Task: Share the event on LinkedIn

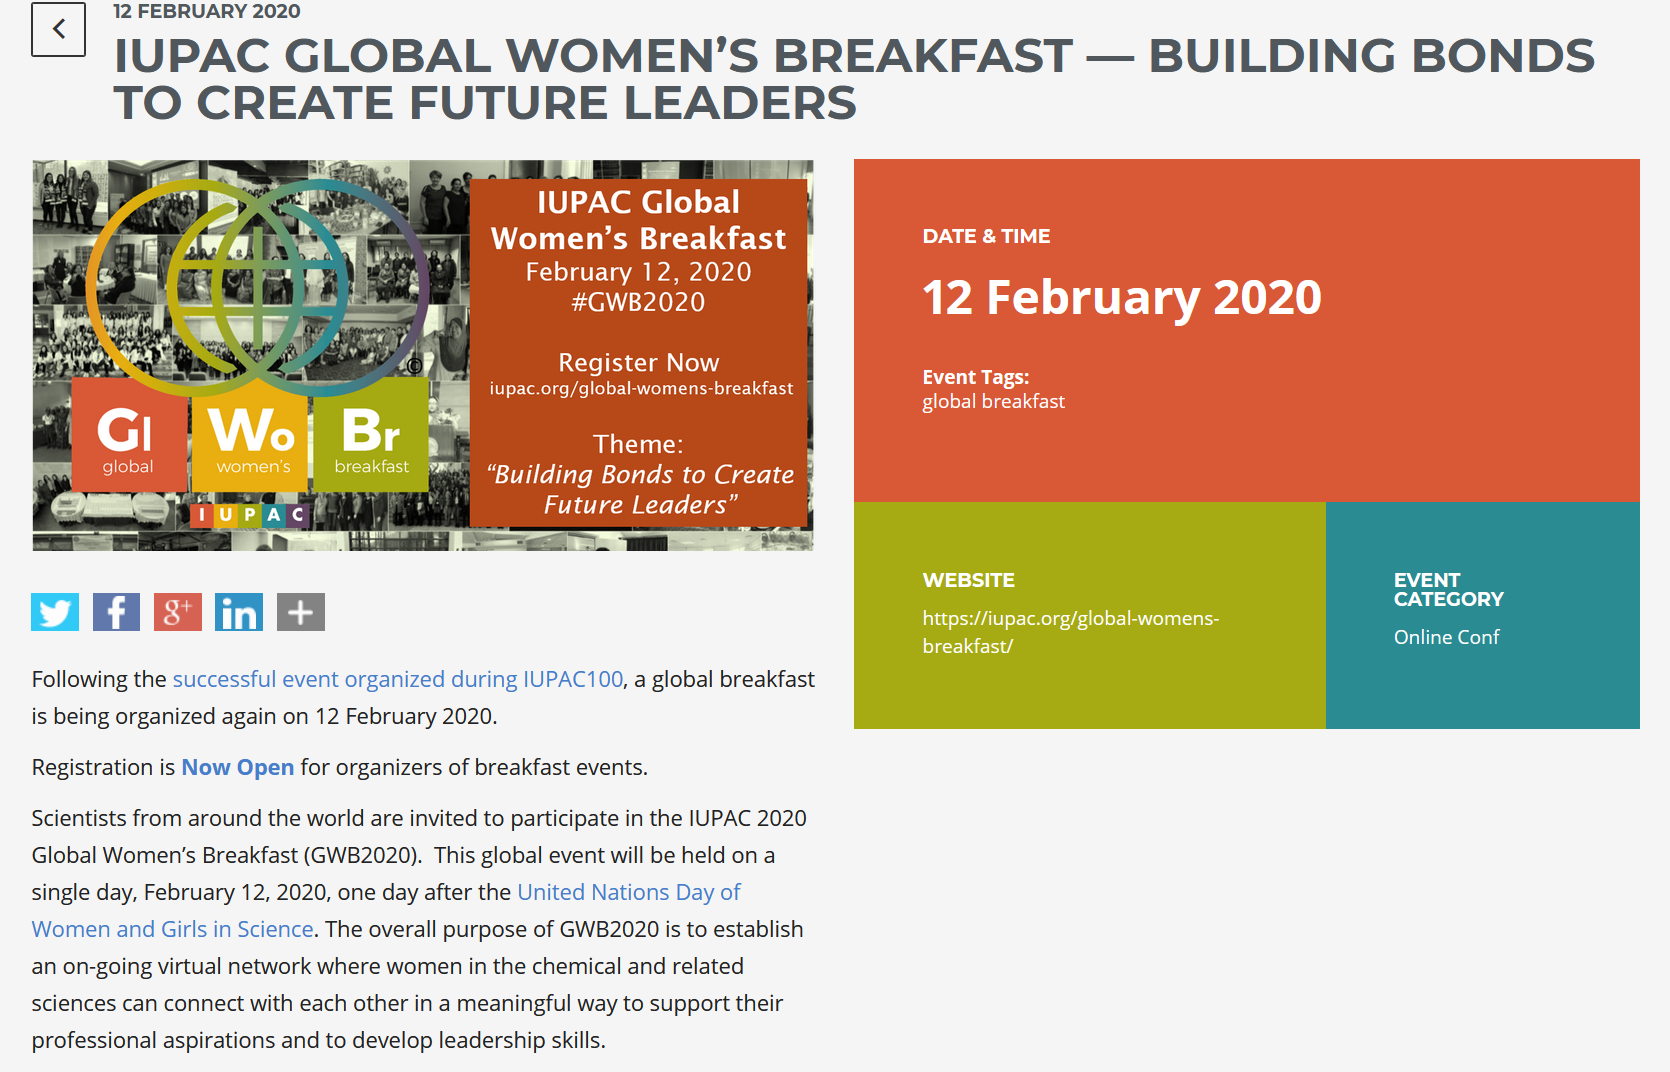Action: (x=239, y=612)
